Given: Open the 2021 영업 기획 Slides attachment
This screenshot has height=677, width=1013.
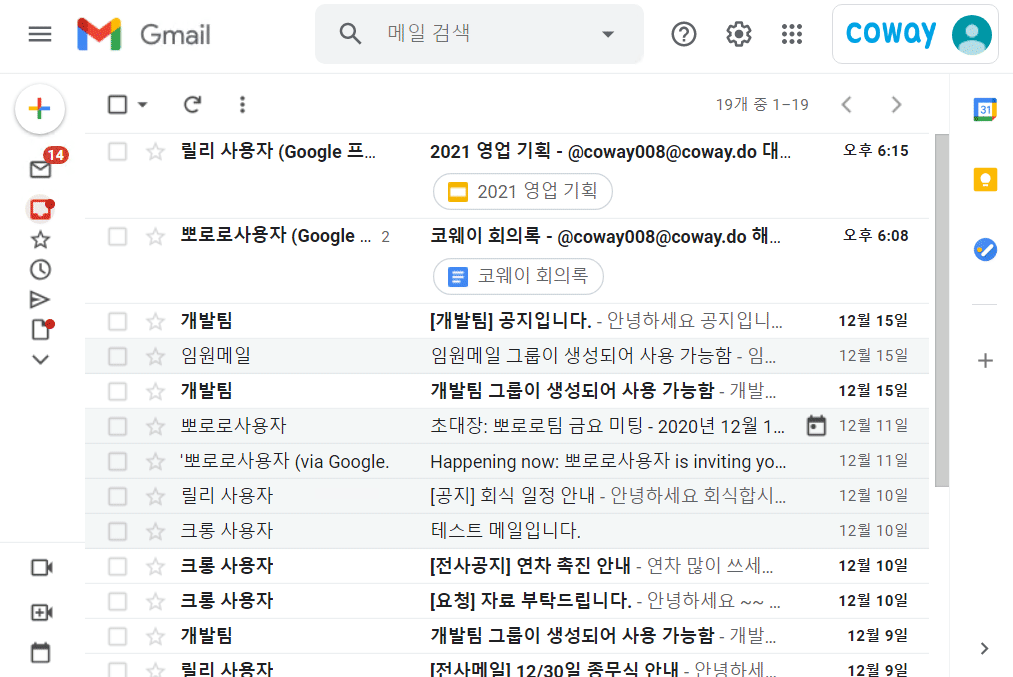Looking at the screenshot, I should [523, 191].
